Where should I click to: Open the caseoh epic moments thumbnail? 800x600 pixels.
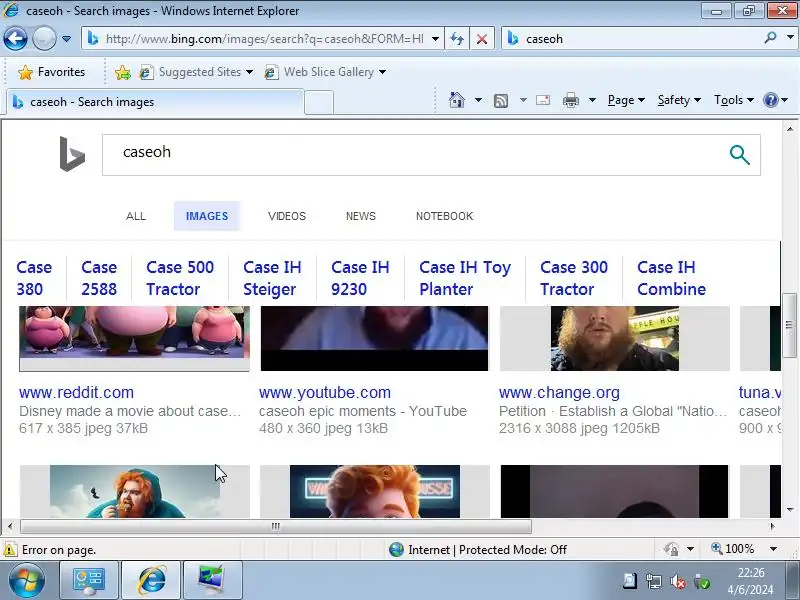[x=374, y=338]
